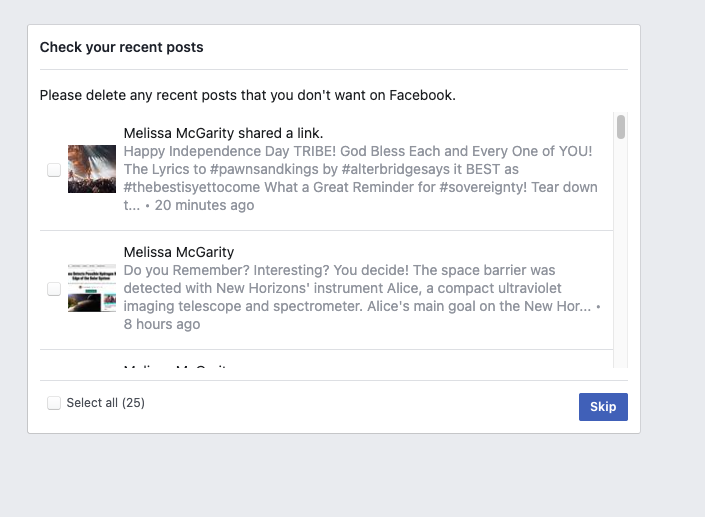This screenshot has width=705, height=517.
Task: Click 'Please delete any recent posts' instruction text
Action: pos(248,95)
